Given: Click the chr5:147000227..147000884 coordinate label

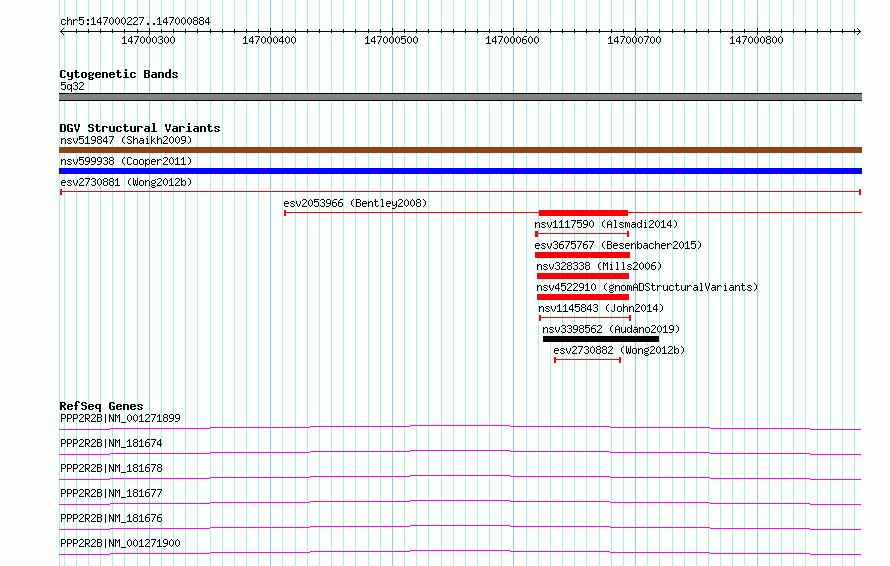Looking at the screenshot, I should [x=135, y=21].
